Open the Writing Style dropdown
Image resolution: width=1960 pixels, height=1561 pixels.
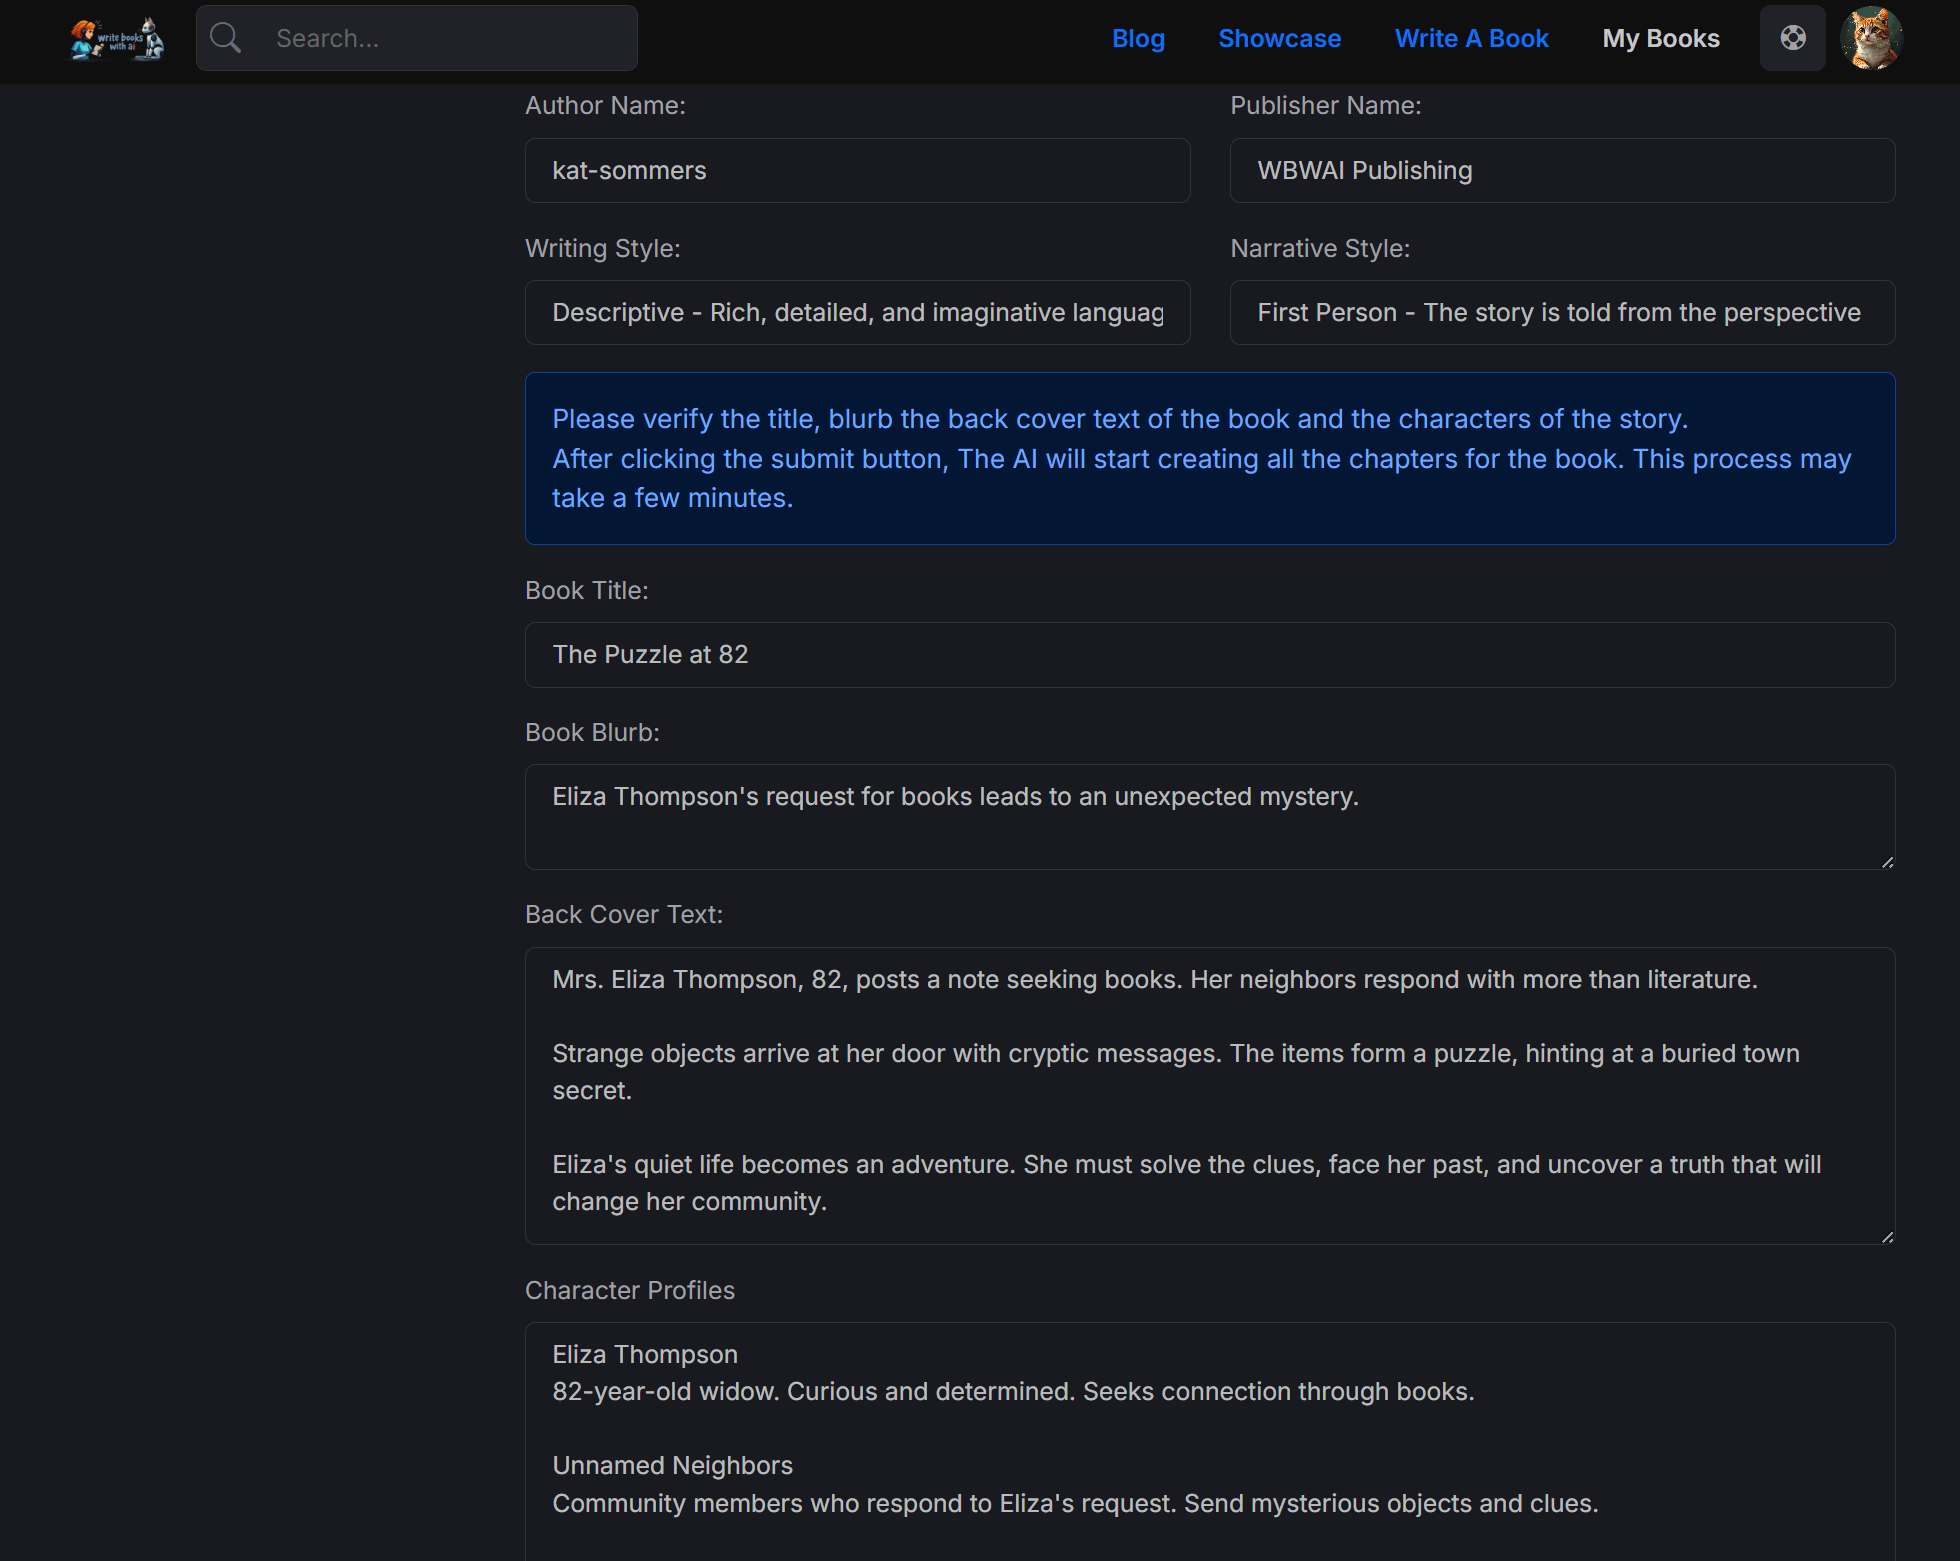pos(858,313)
